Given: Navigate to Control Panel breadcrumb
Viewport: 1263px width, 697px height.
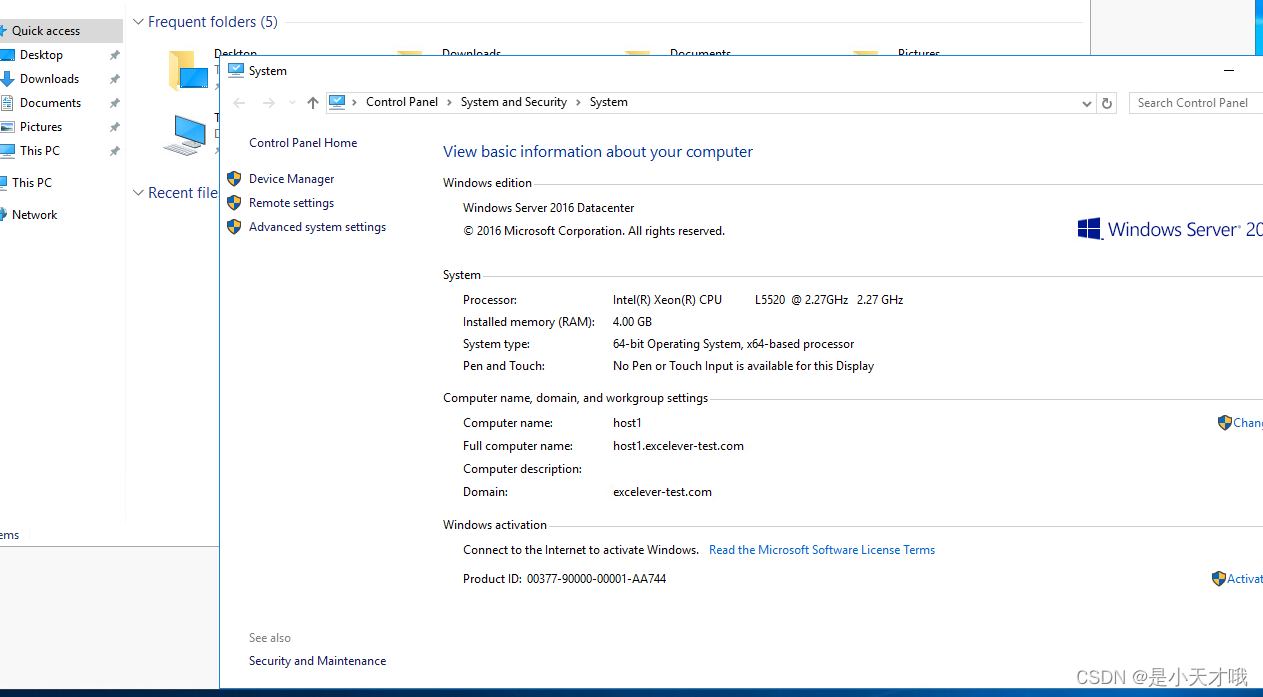Looking at the screenshot, I should coord(401,101).
